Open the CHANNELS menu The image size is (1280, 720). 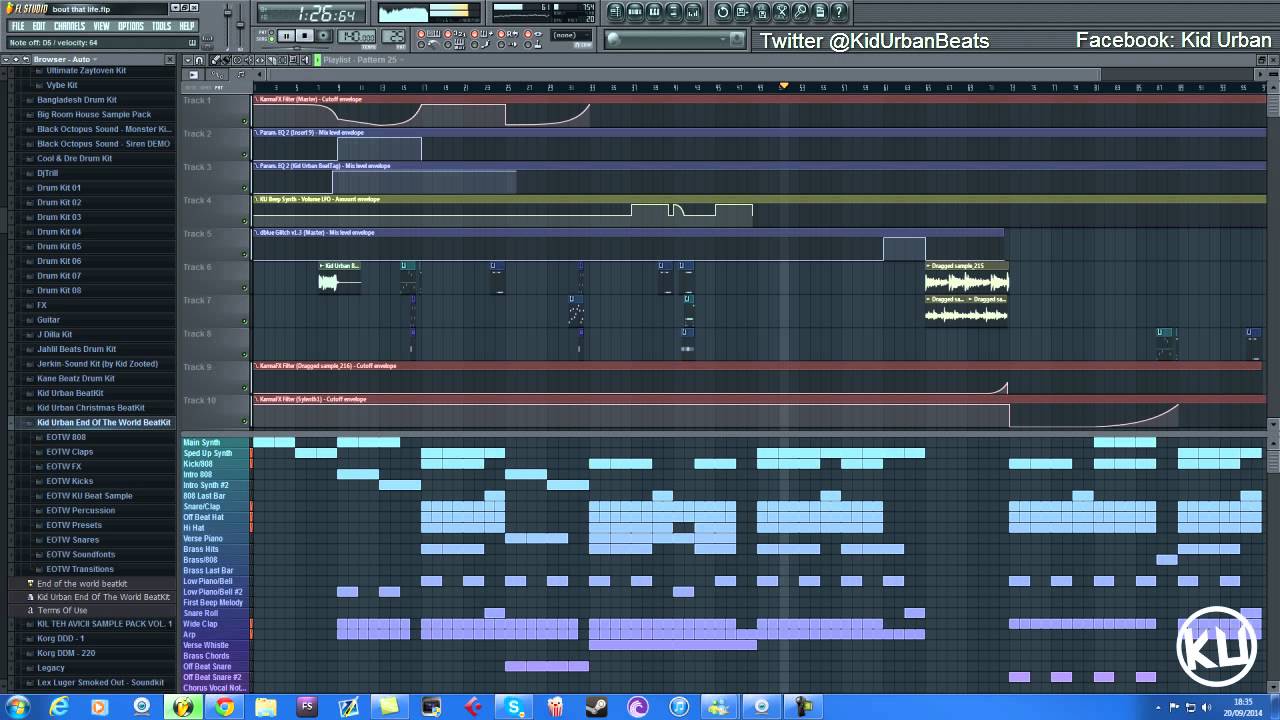[x=69, y=26]
